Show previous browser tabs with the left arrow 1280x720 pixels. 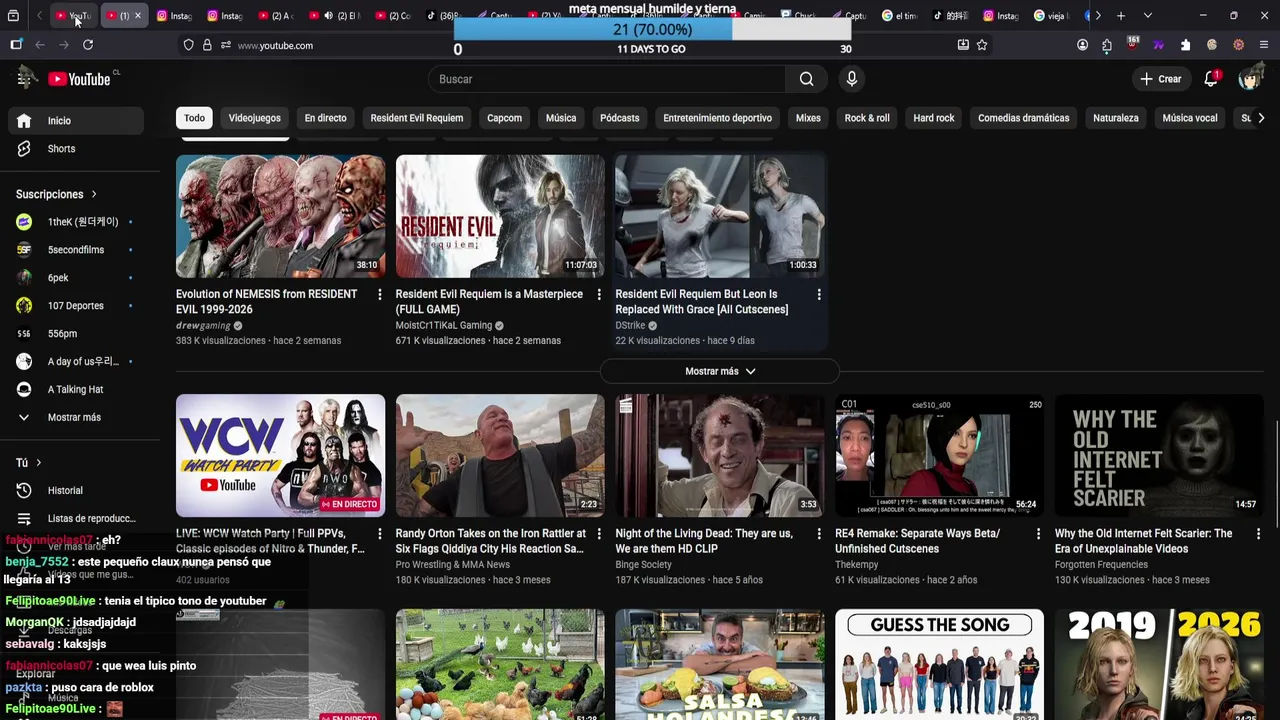click(x=39, y=16)
